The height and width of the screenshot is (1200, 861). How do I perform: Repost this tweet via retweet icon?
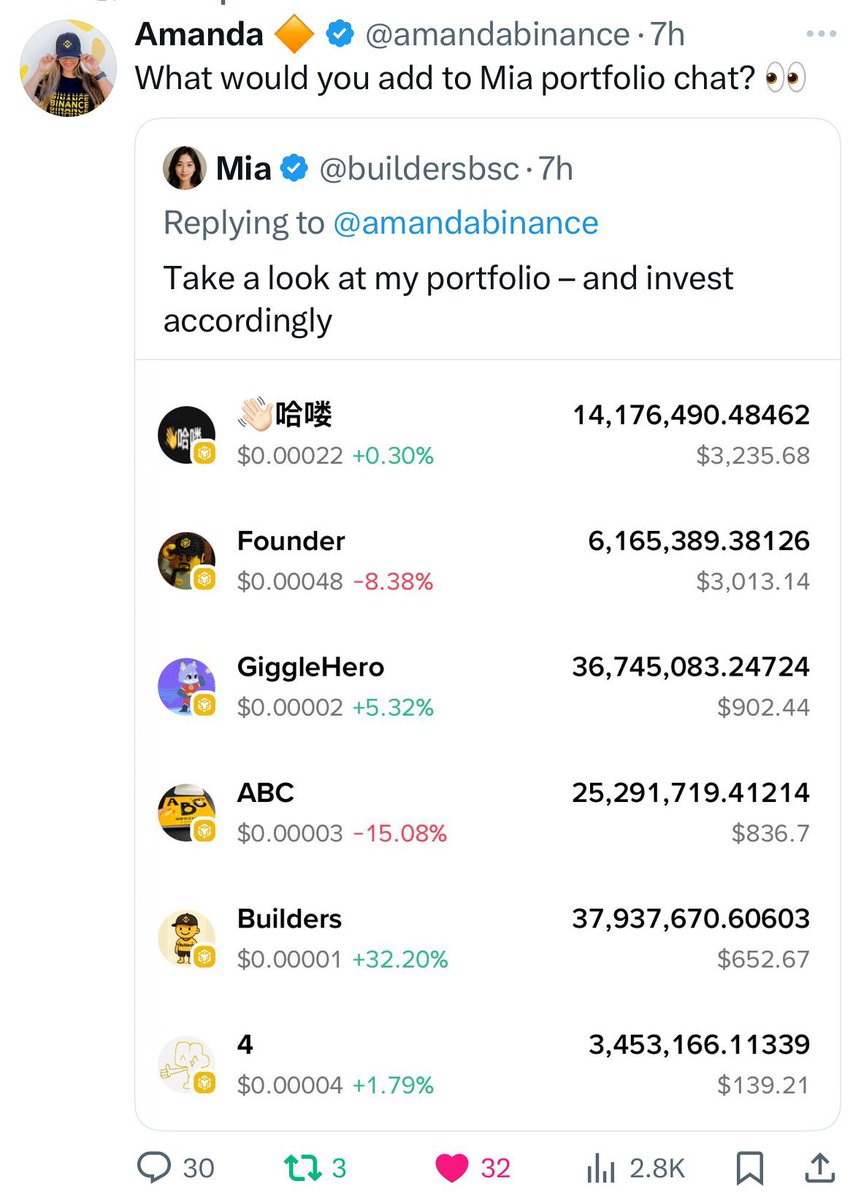point(297,1167)
